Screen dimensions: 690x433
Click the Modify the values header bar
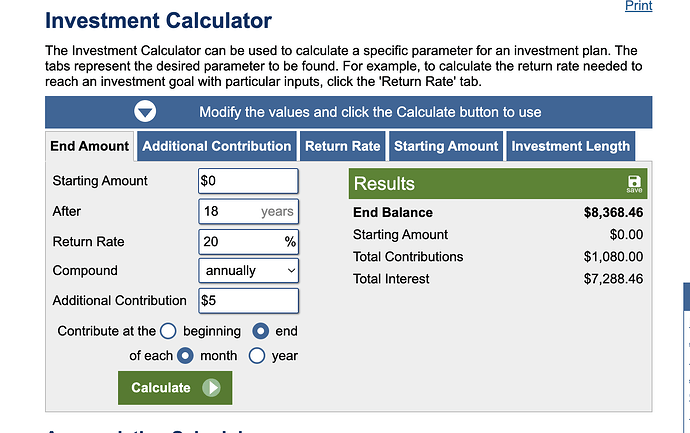(x=349, y=112)
